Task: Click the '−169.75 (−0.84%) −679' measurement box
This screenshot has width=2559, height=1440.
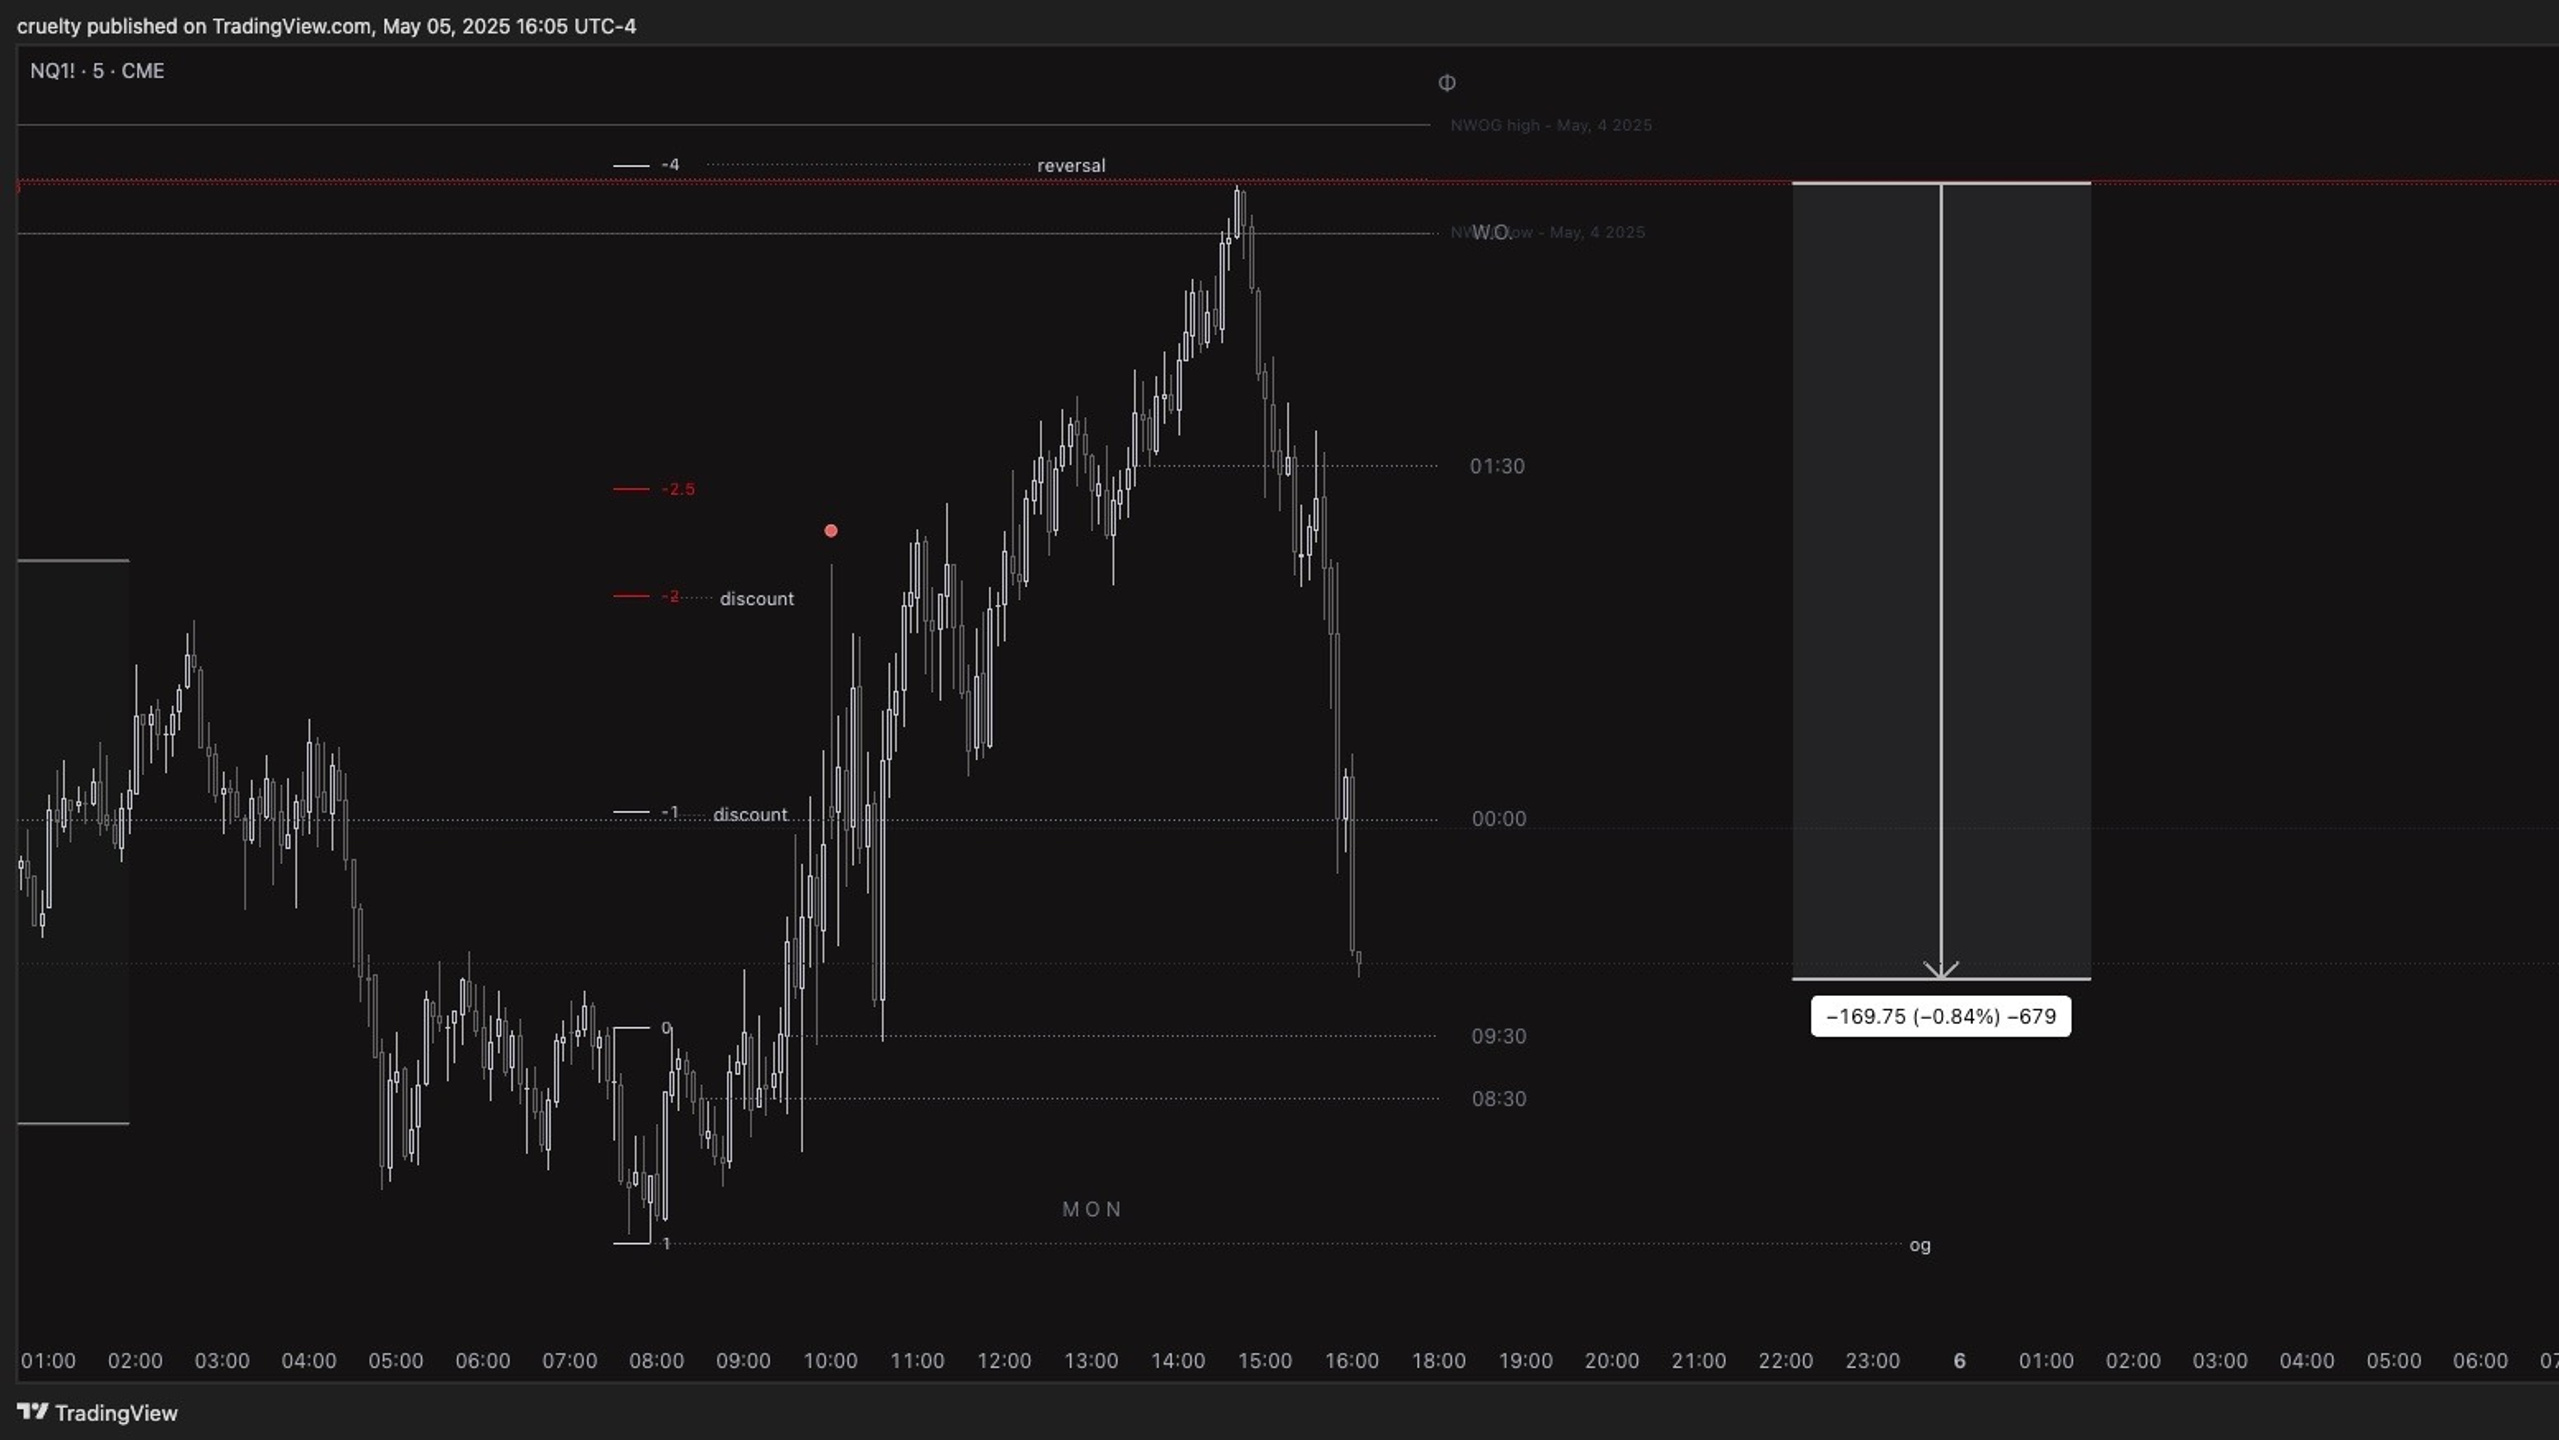Action: coord(1940,1017)
